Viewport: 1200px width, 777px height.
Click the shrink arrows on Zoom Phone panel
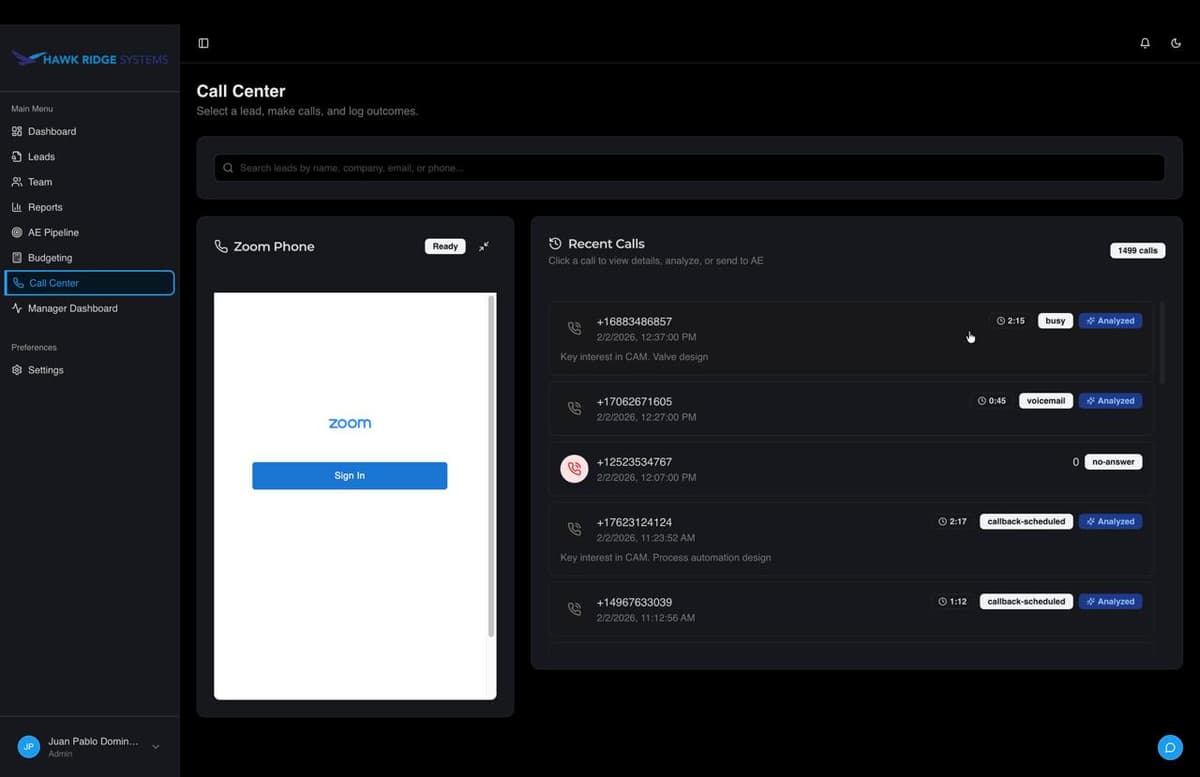click(x=484, y=246)
